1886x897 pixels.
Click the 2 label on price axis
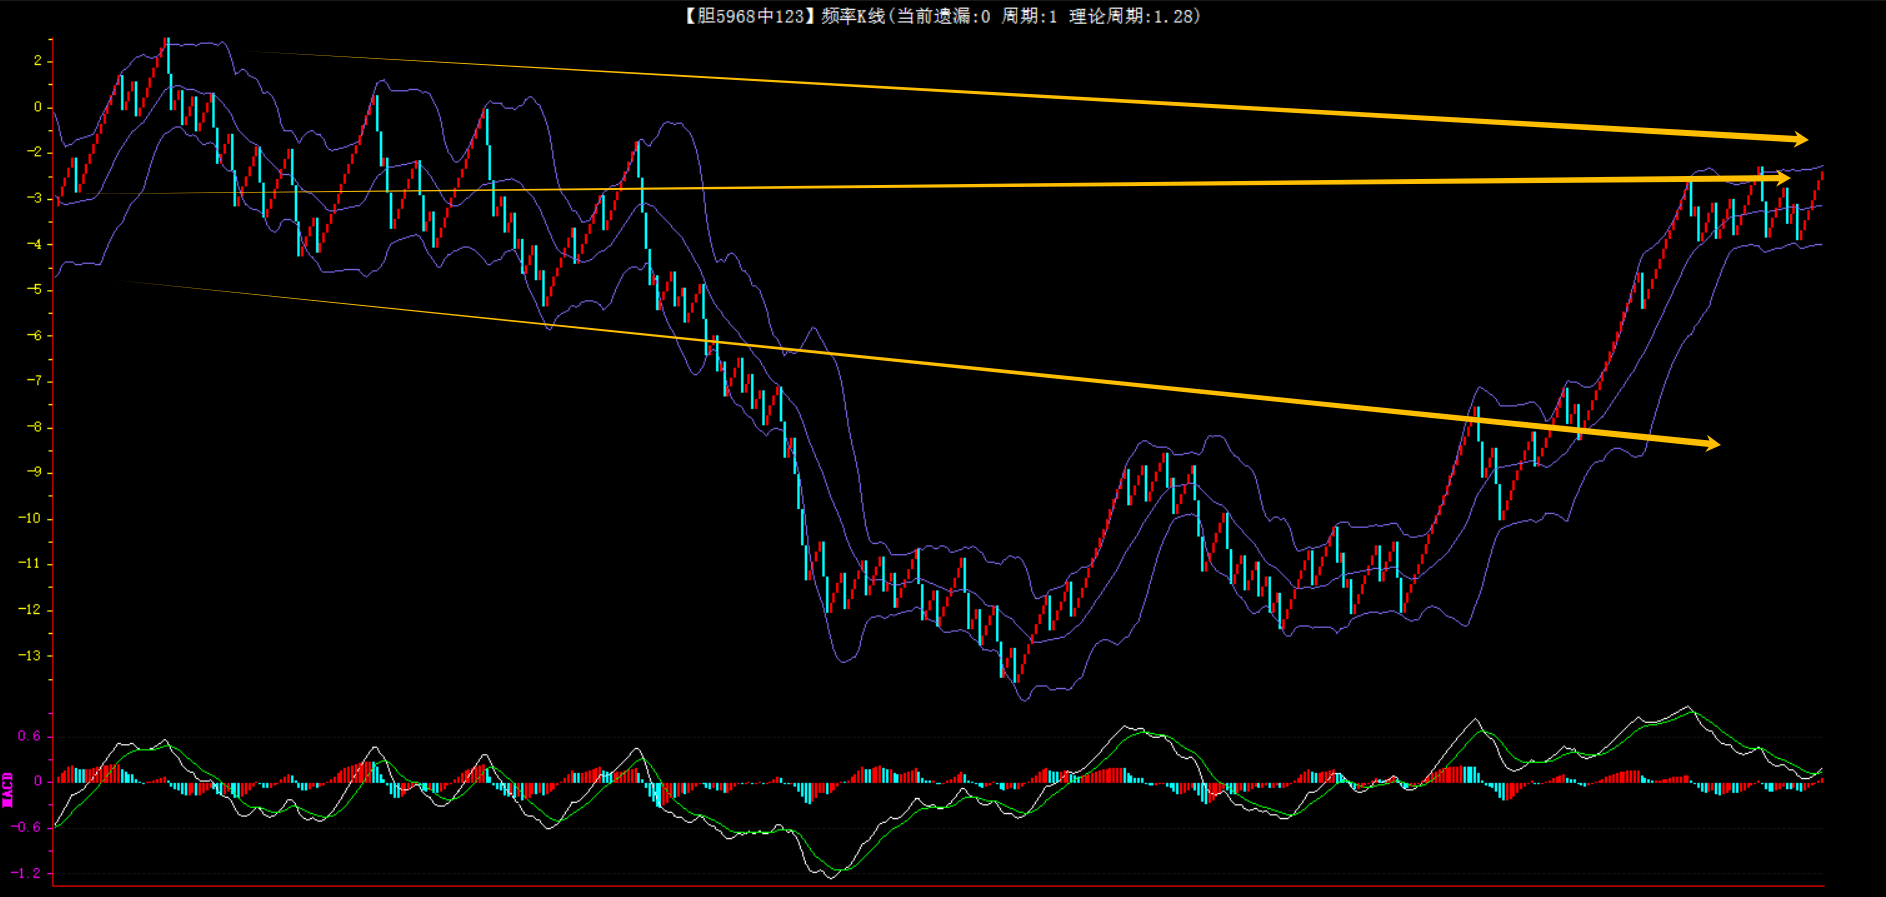(38, 61)
